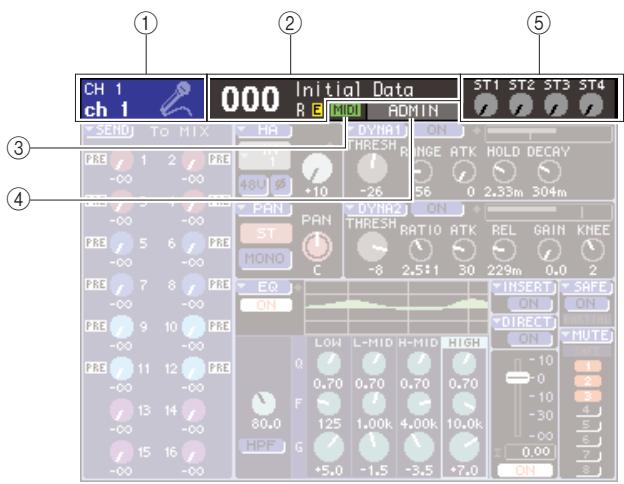Toggle mute group 3

coord(587,396)
